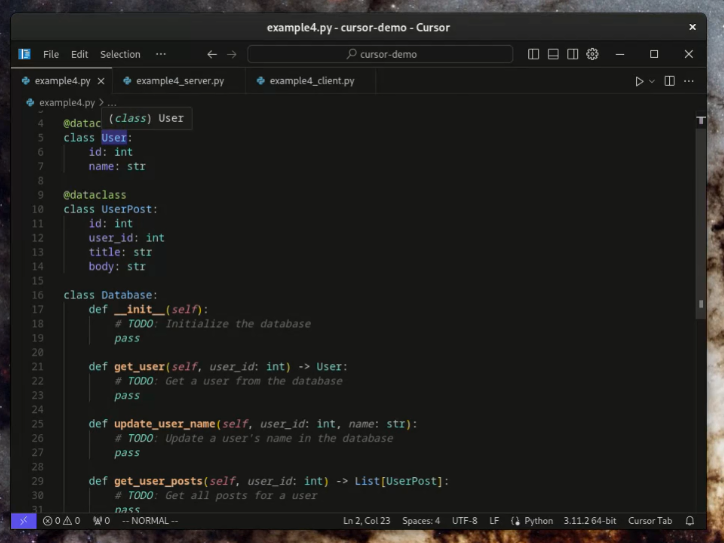
Task: Click the -- NORMAL -- vim mode indicator
Action: click(x=150, y=521)
